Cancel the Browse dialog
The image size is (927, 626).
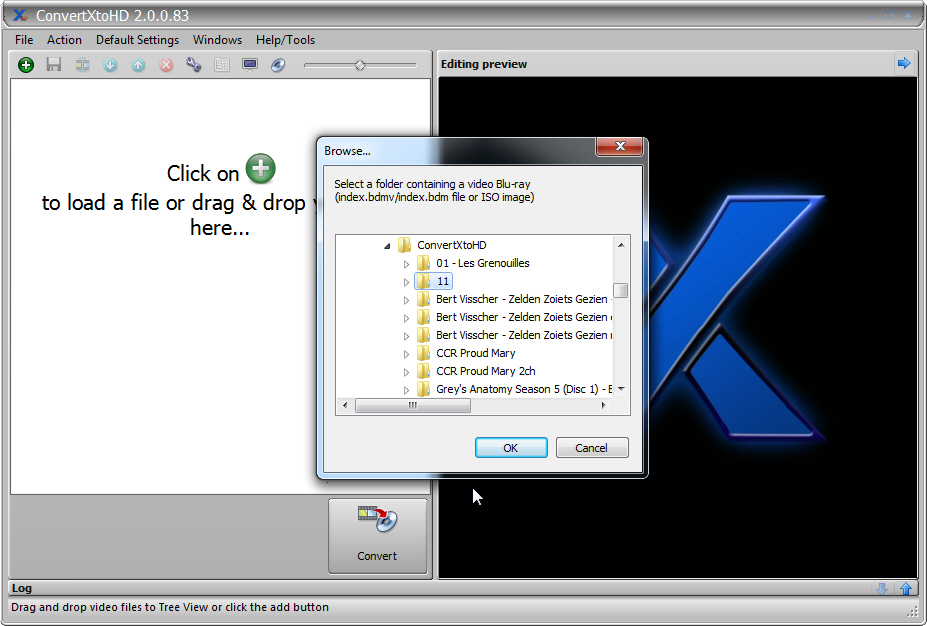pyautogui.click(x=592, y=447)
